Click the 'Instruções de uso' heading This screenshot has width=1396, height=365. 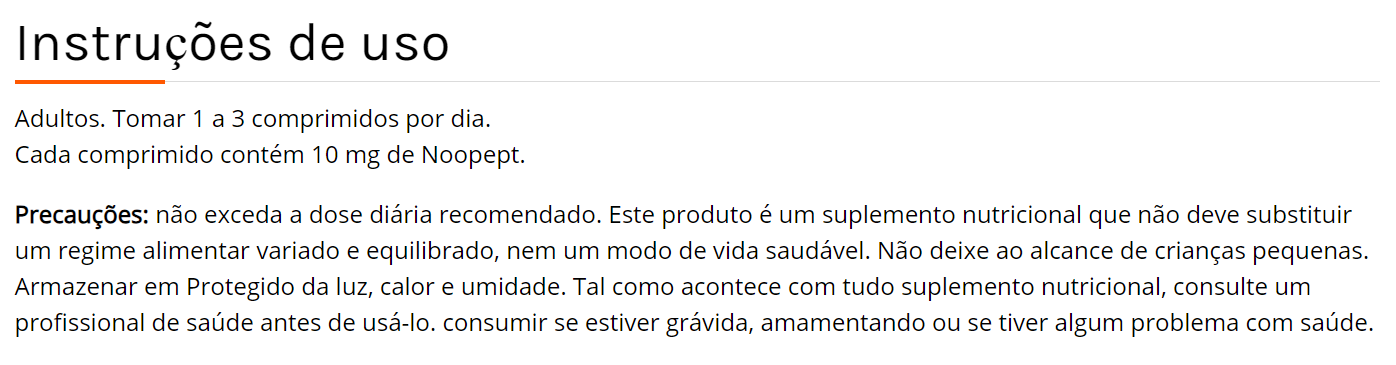pos(233,44)
